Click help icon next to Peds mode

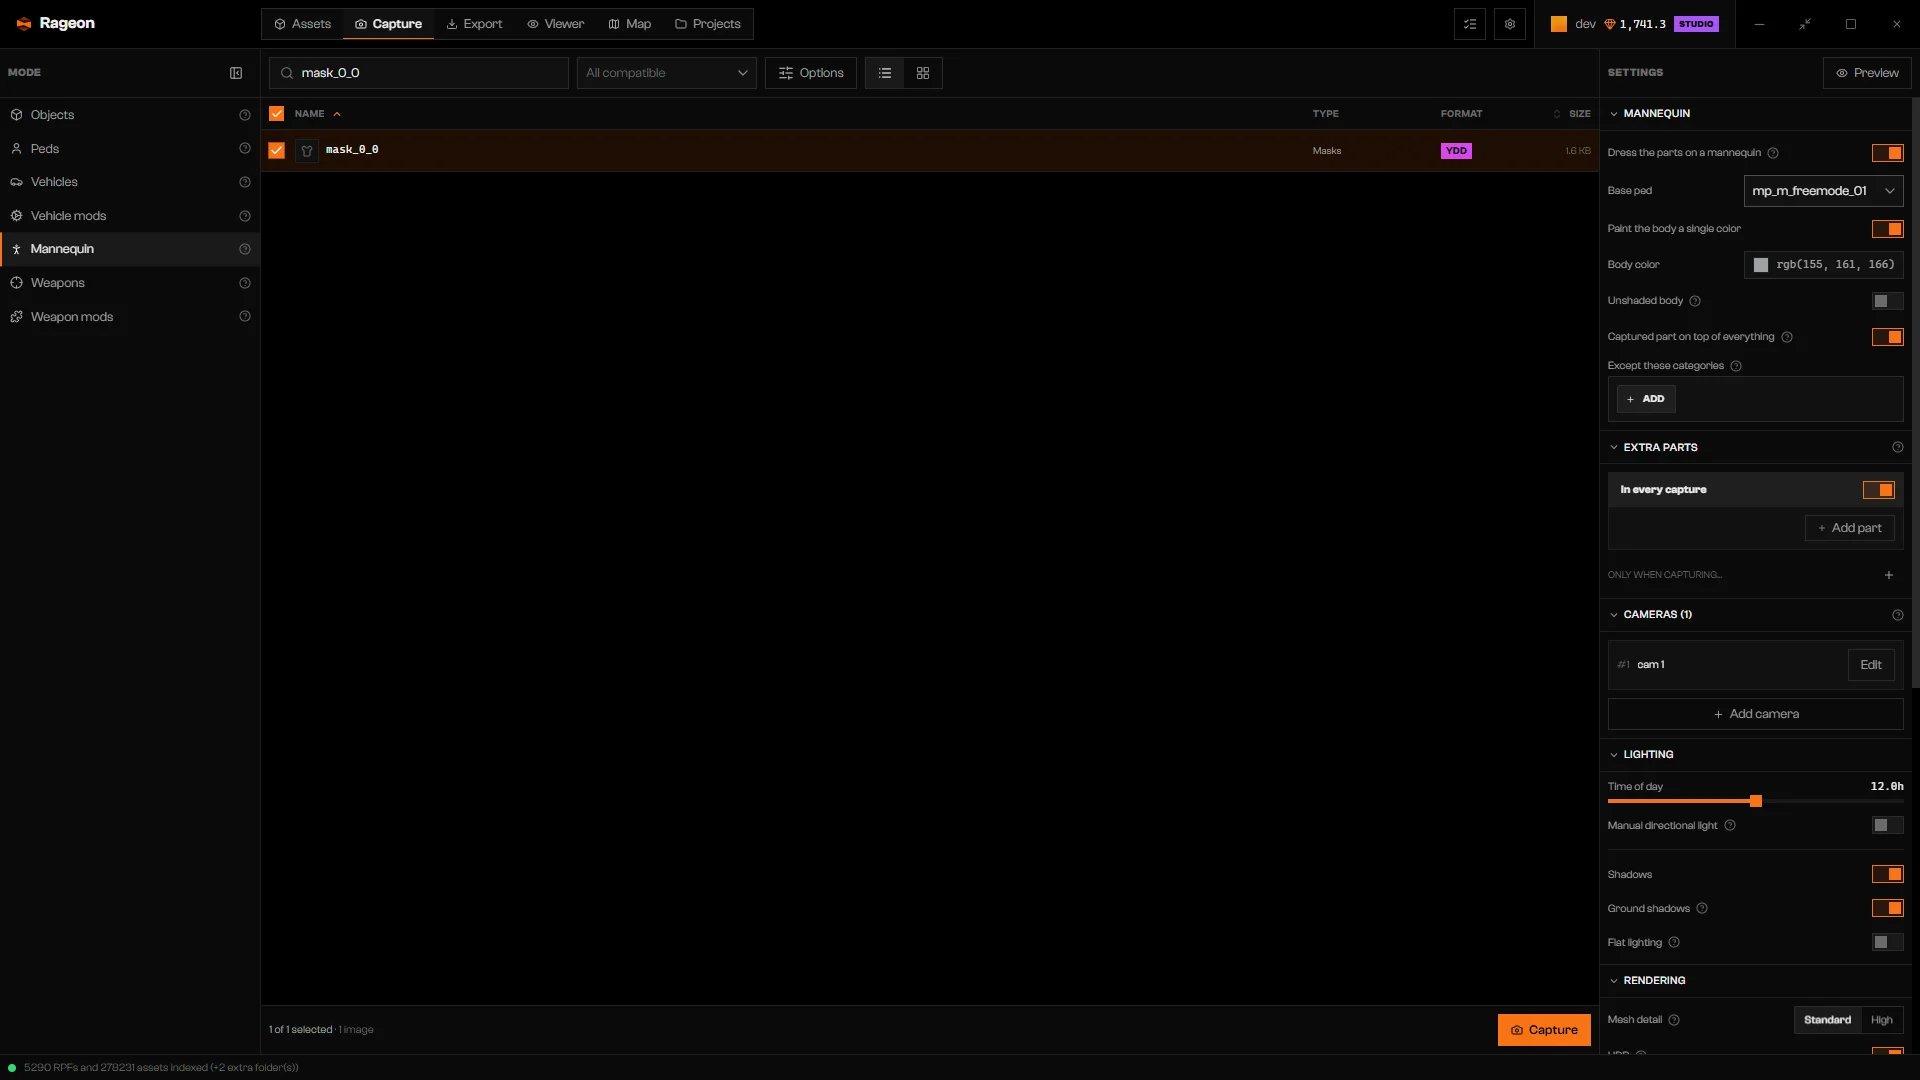point(245,149)
